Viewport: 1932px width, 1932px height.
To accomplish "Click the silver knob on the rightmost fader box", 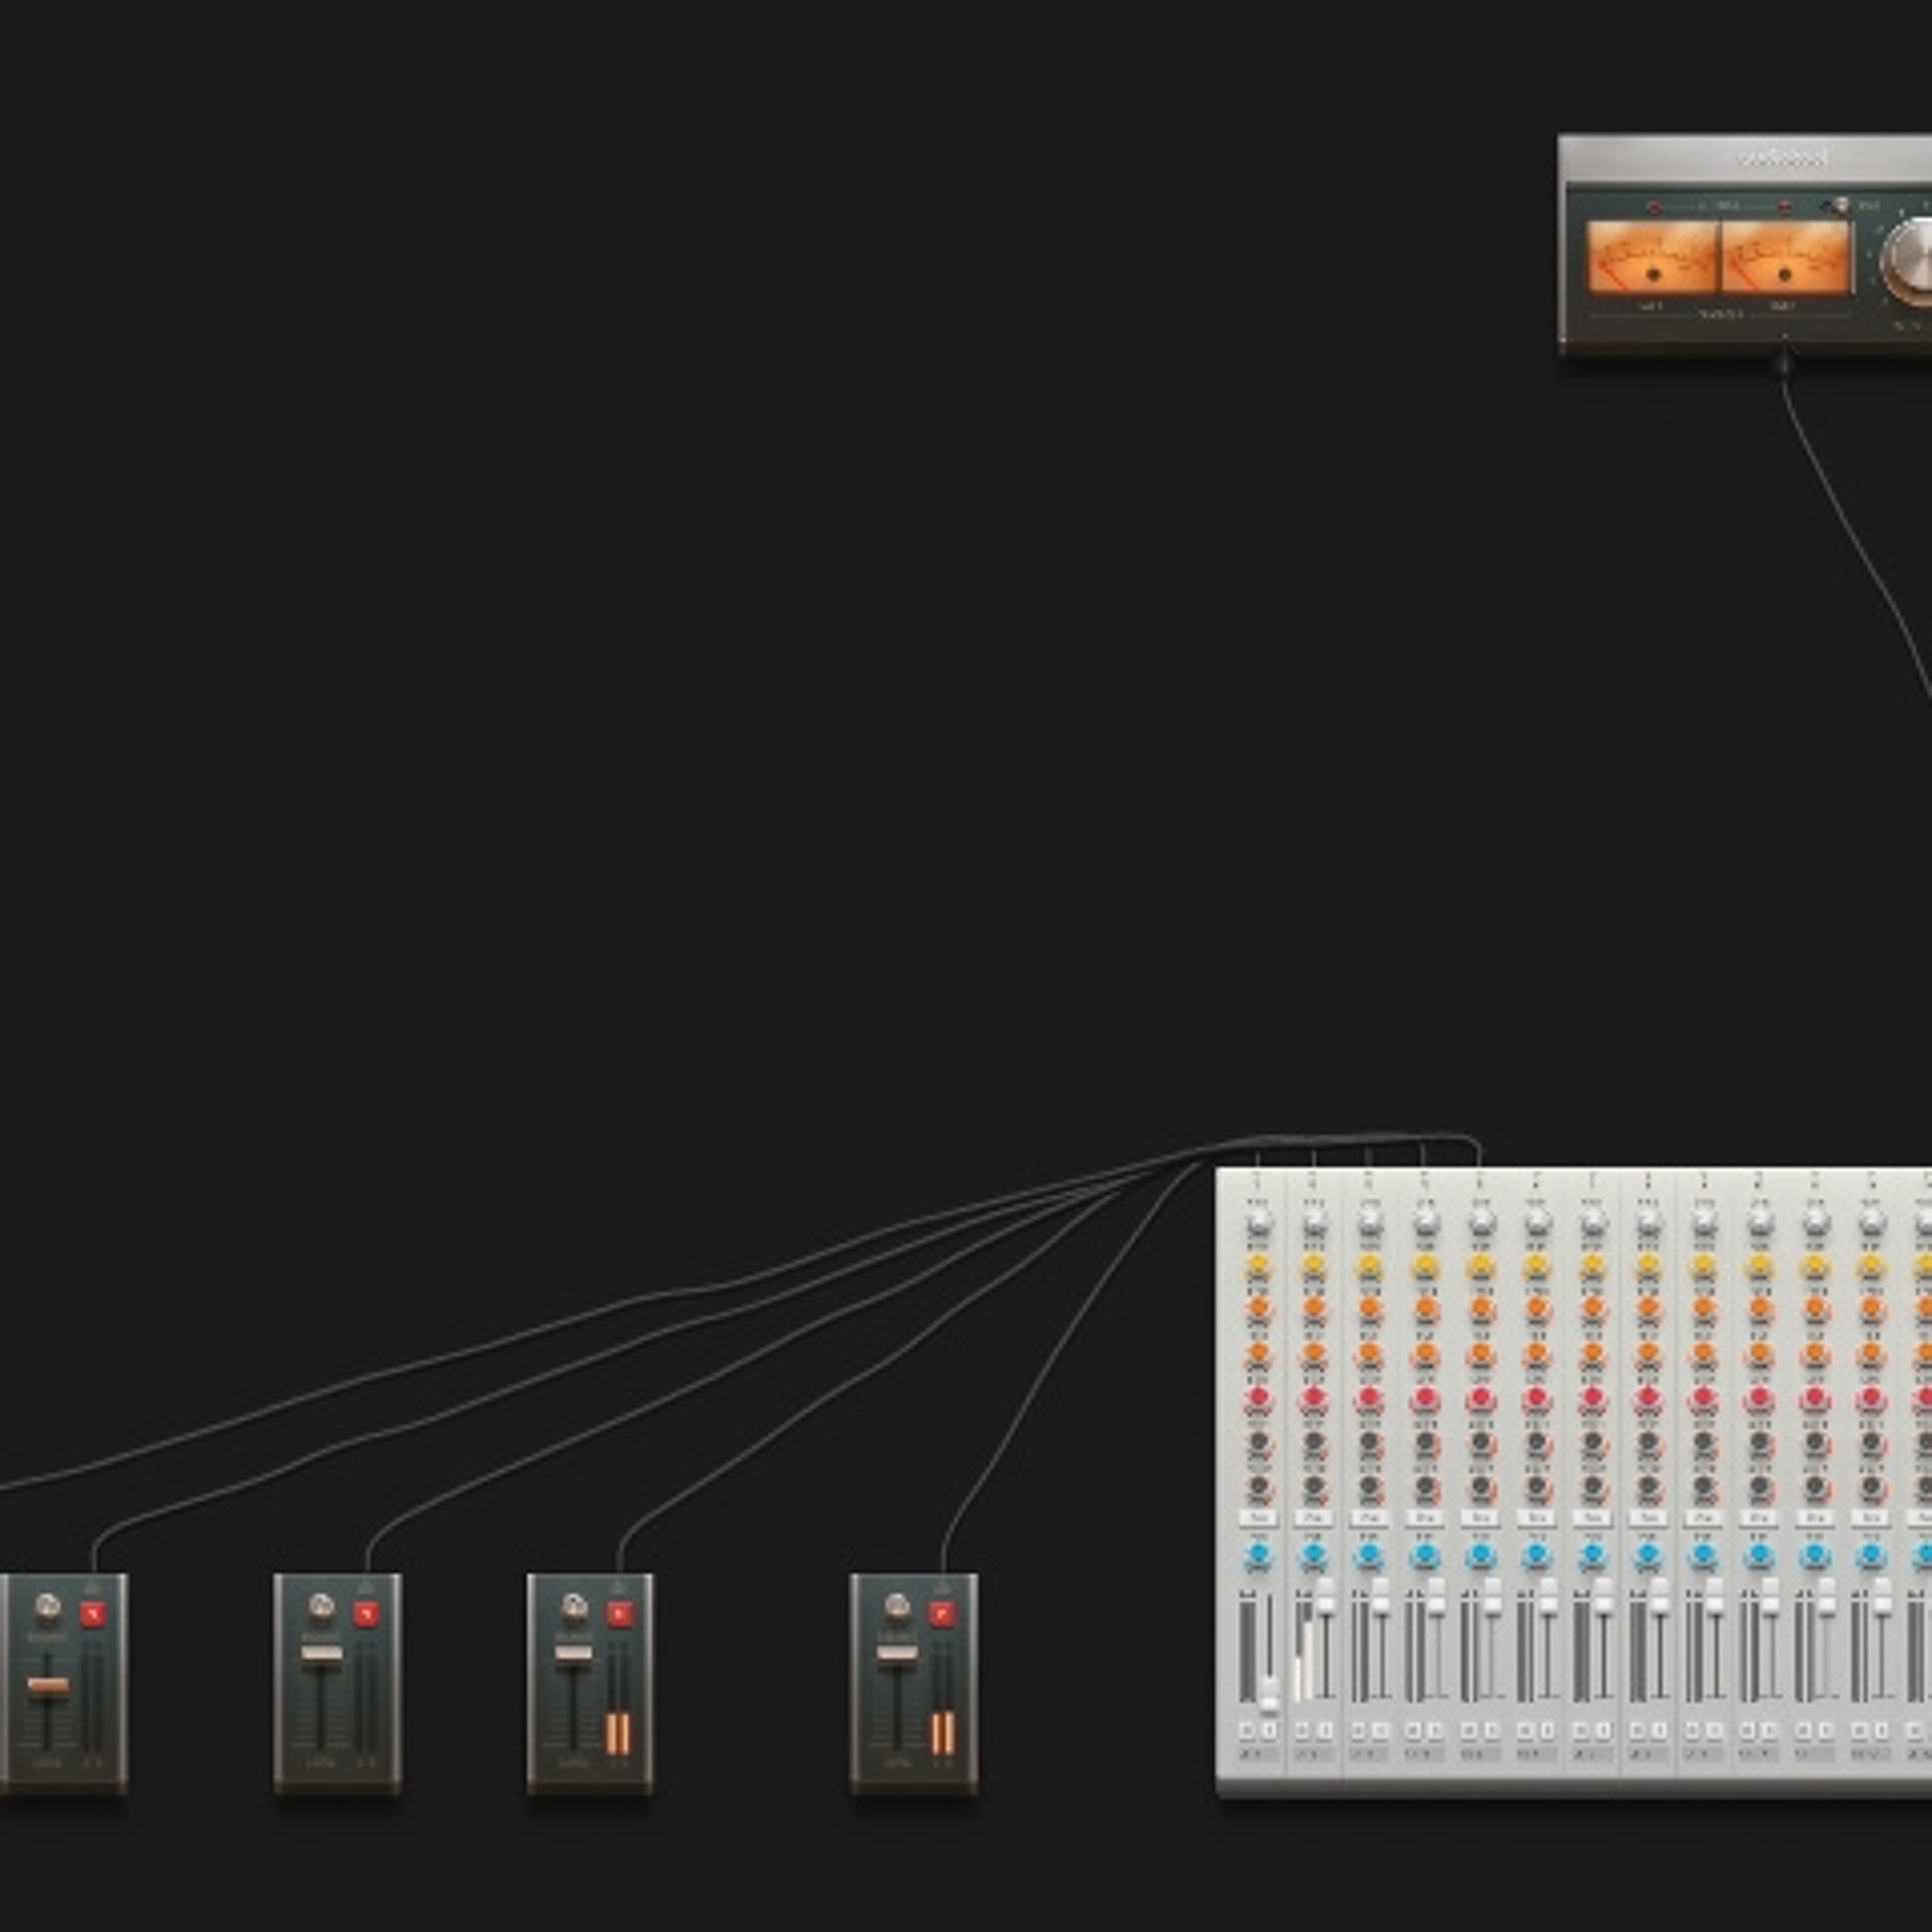I will click(897, 1607).
